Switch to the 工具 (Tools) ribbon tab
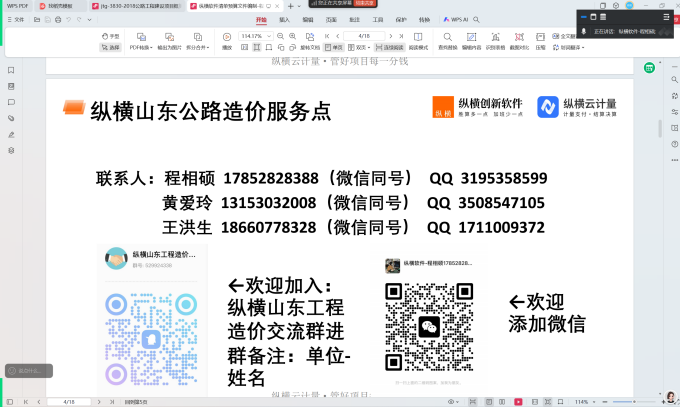Screen dimensions: 680x407 tap(378, 20)
